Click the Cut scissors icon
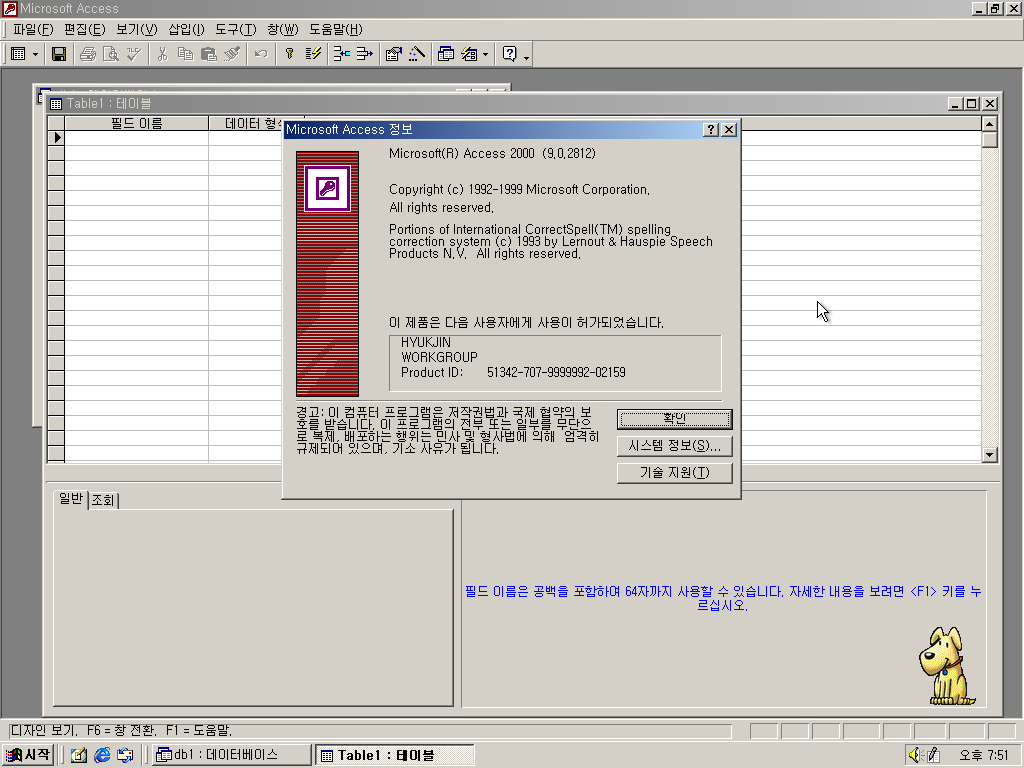The image size is (1024, 768). click(163, 54)
